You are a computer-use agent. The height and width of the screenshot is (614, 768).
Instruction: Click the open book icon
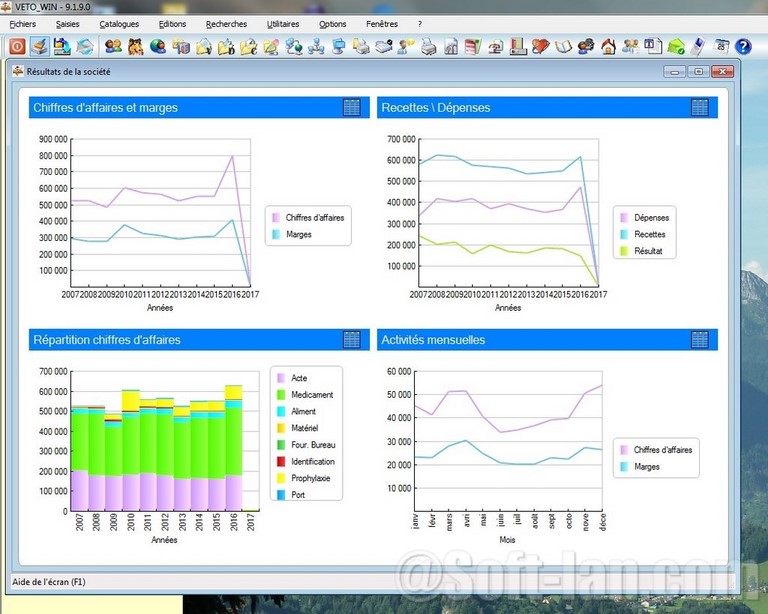pyautogui.click(x=563, y=46)
